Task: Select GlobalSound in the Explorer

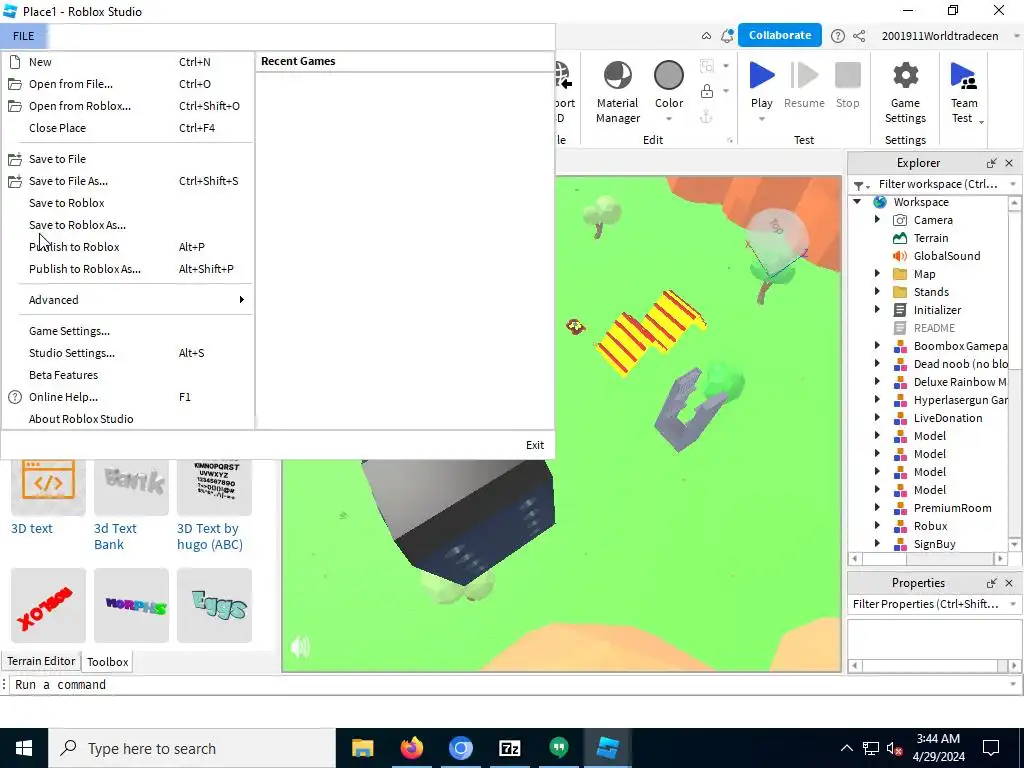Action: click(946, 256)
